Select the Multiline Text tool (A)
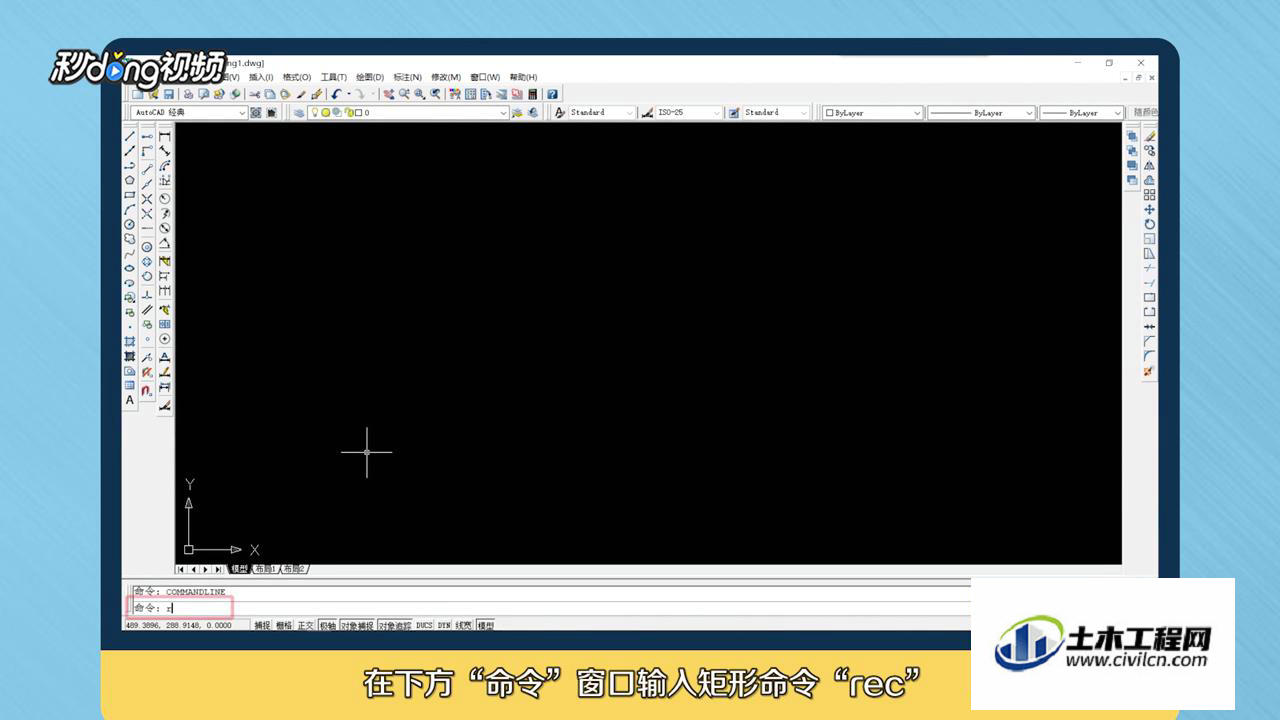This screenshot has height=720, width=1280. coord(130,400)
